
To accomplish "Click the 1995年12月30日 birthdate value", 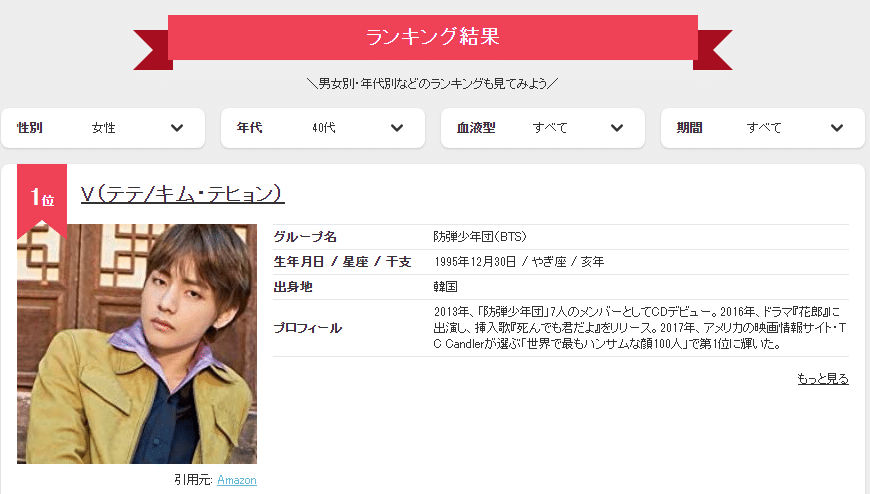I will (x=475, y=261).
